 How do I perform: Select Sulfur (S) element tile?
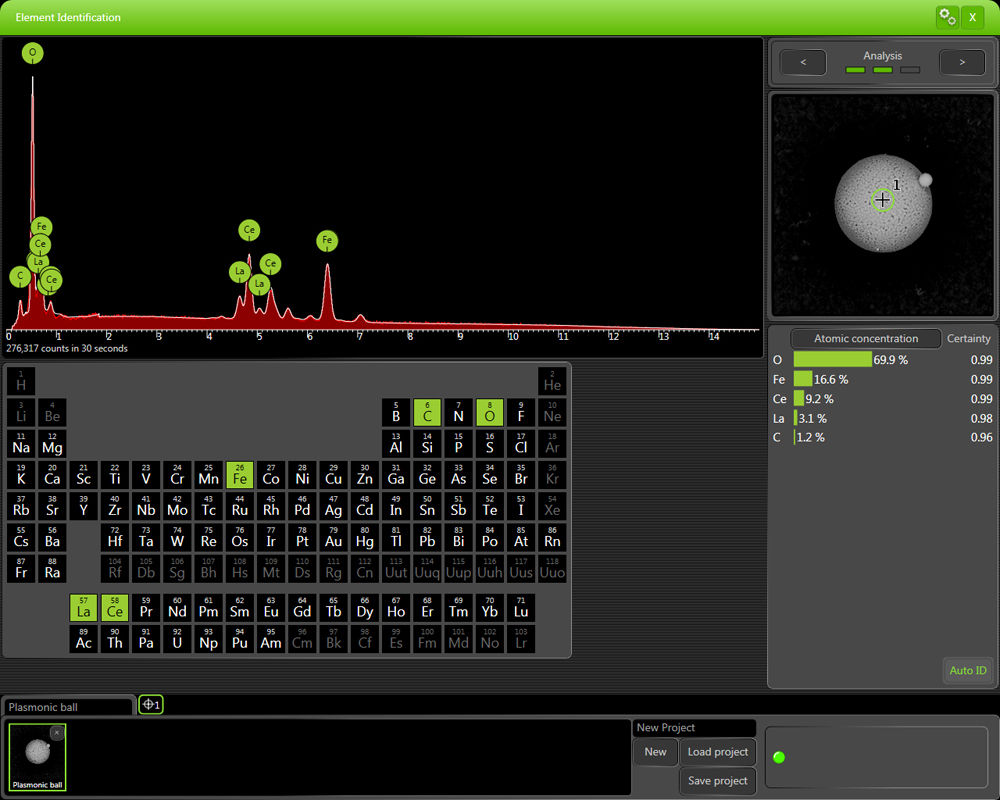coord(490,444)
